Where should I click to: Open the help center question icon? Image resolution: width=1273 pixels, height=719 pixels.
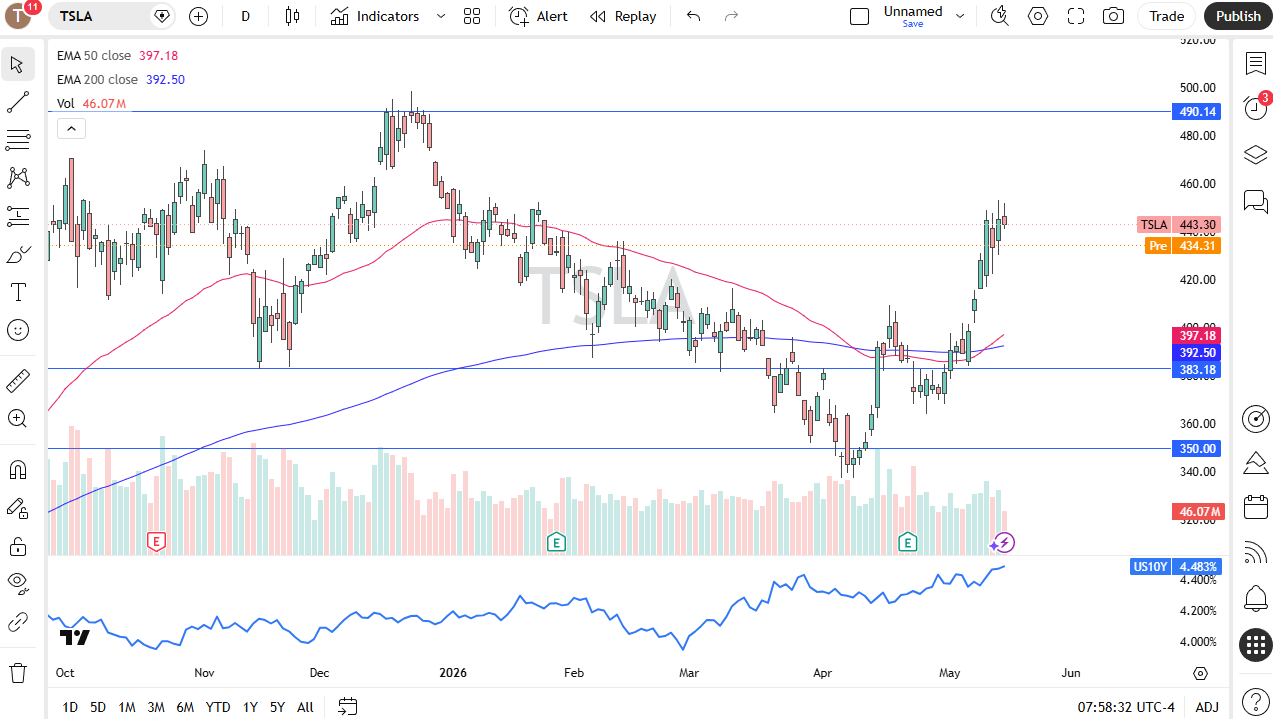[x=1256, y=701]
